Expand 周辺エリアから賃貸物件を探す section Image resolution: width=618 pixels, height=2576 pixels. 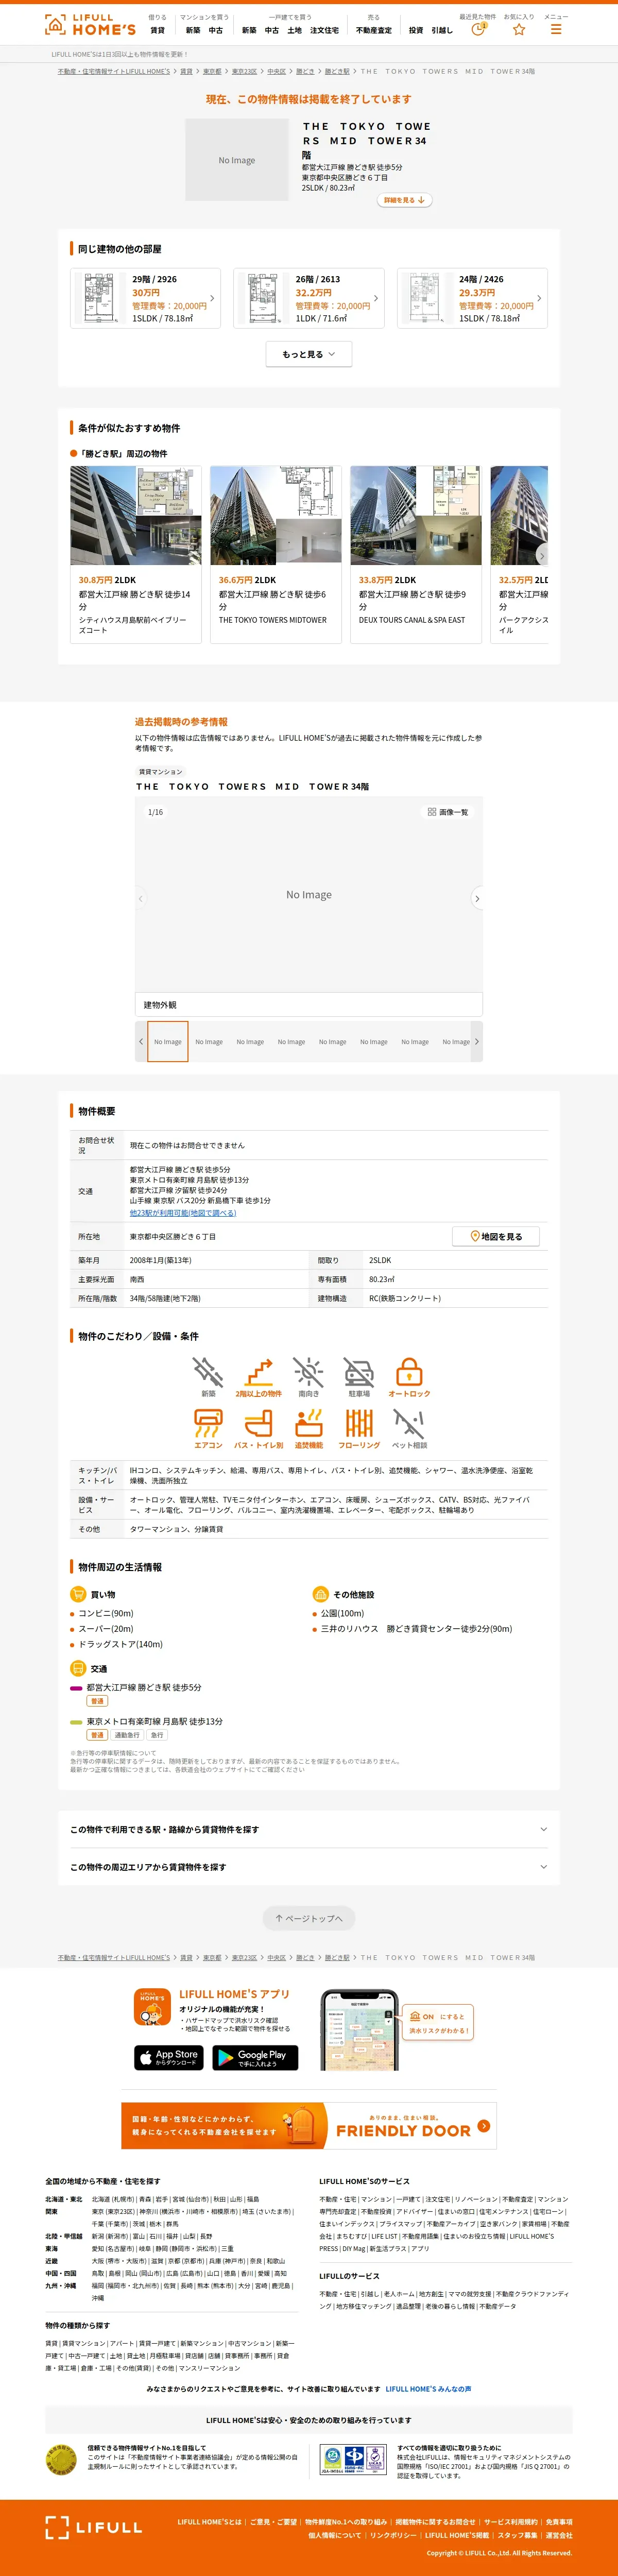pos(309,1867)
